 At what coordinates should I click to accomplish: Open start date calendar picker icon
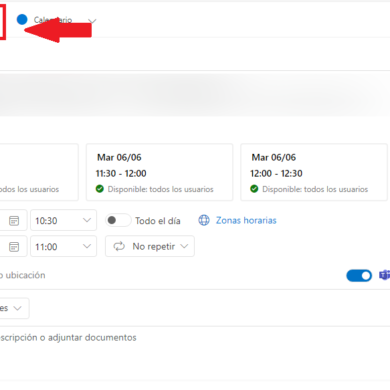tap(14, 221)
